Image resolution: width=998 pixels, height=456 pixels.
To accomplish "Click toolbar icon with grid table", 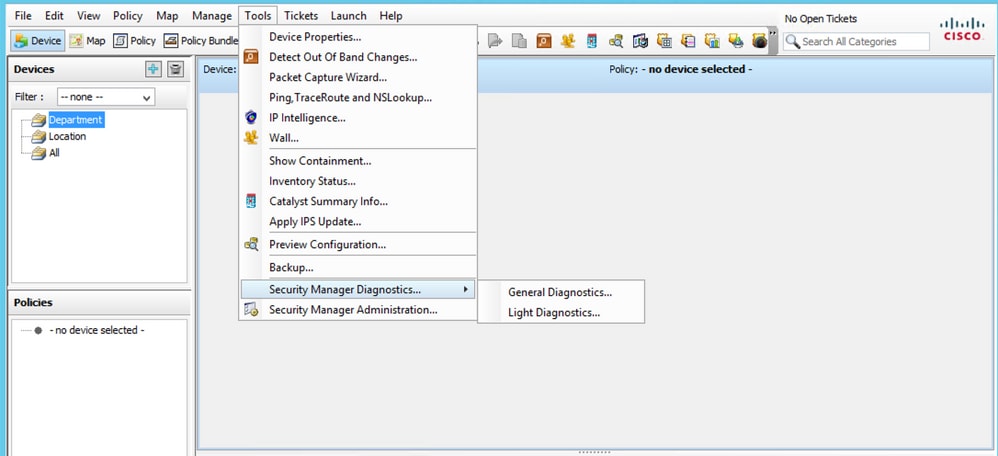I will [x=664, y=41].
